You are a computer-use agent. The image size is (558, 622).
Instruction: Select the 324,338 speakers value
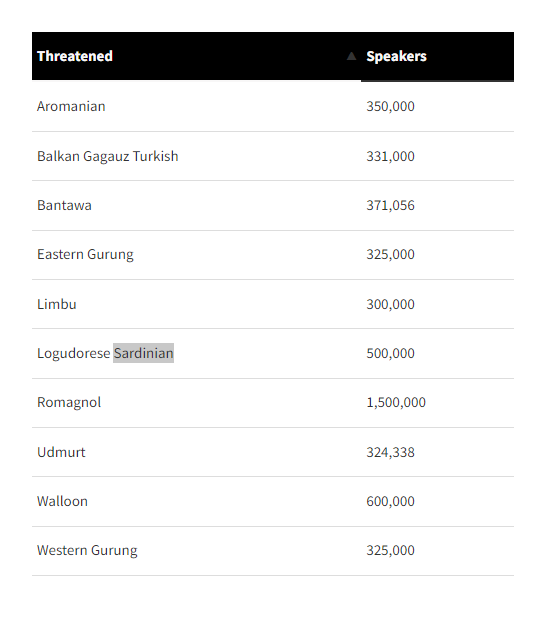pyautogui.click(x=390, y=452)
